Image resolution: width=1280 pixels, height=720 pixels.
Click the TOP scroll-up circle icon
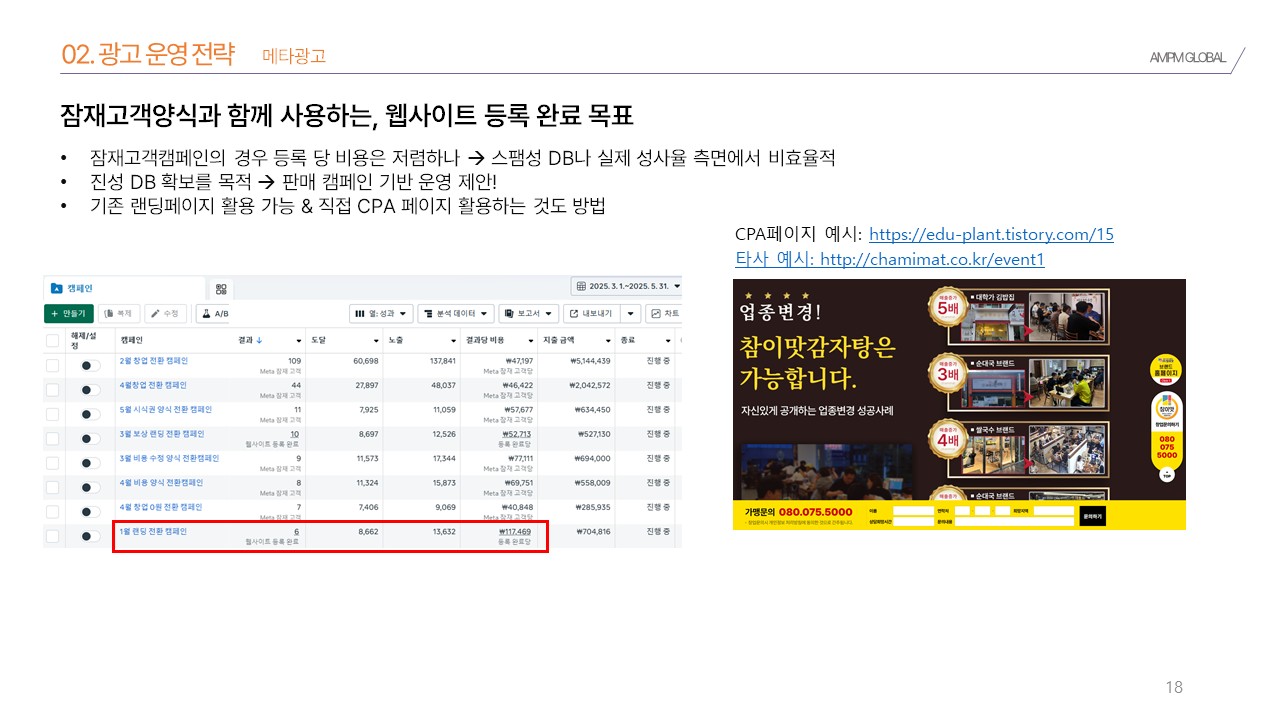point(1166,475)
